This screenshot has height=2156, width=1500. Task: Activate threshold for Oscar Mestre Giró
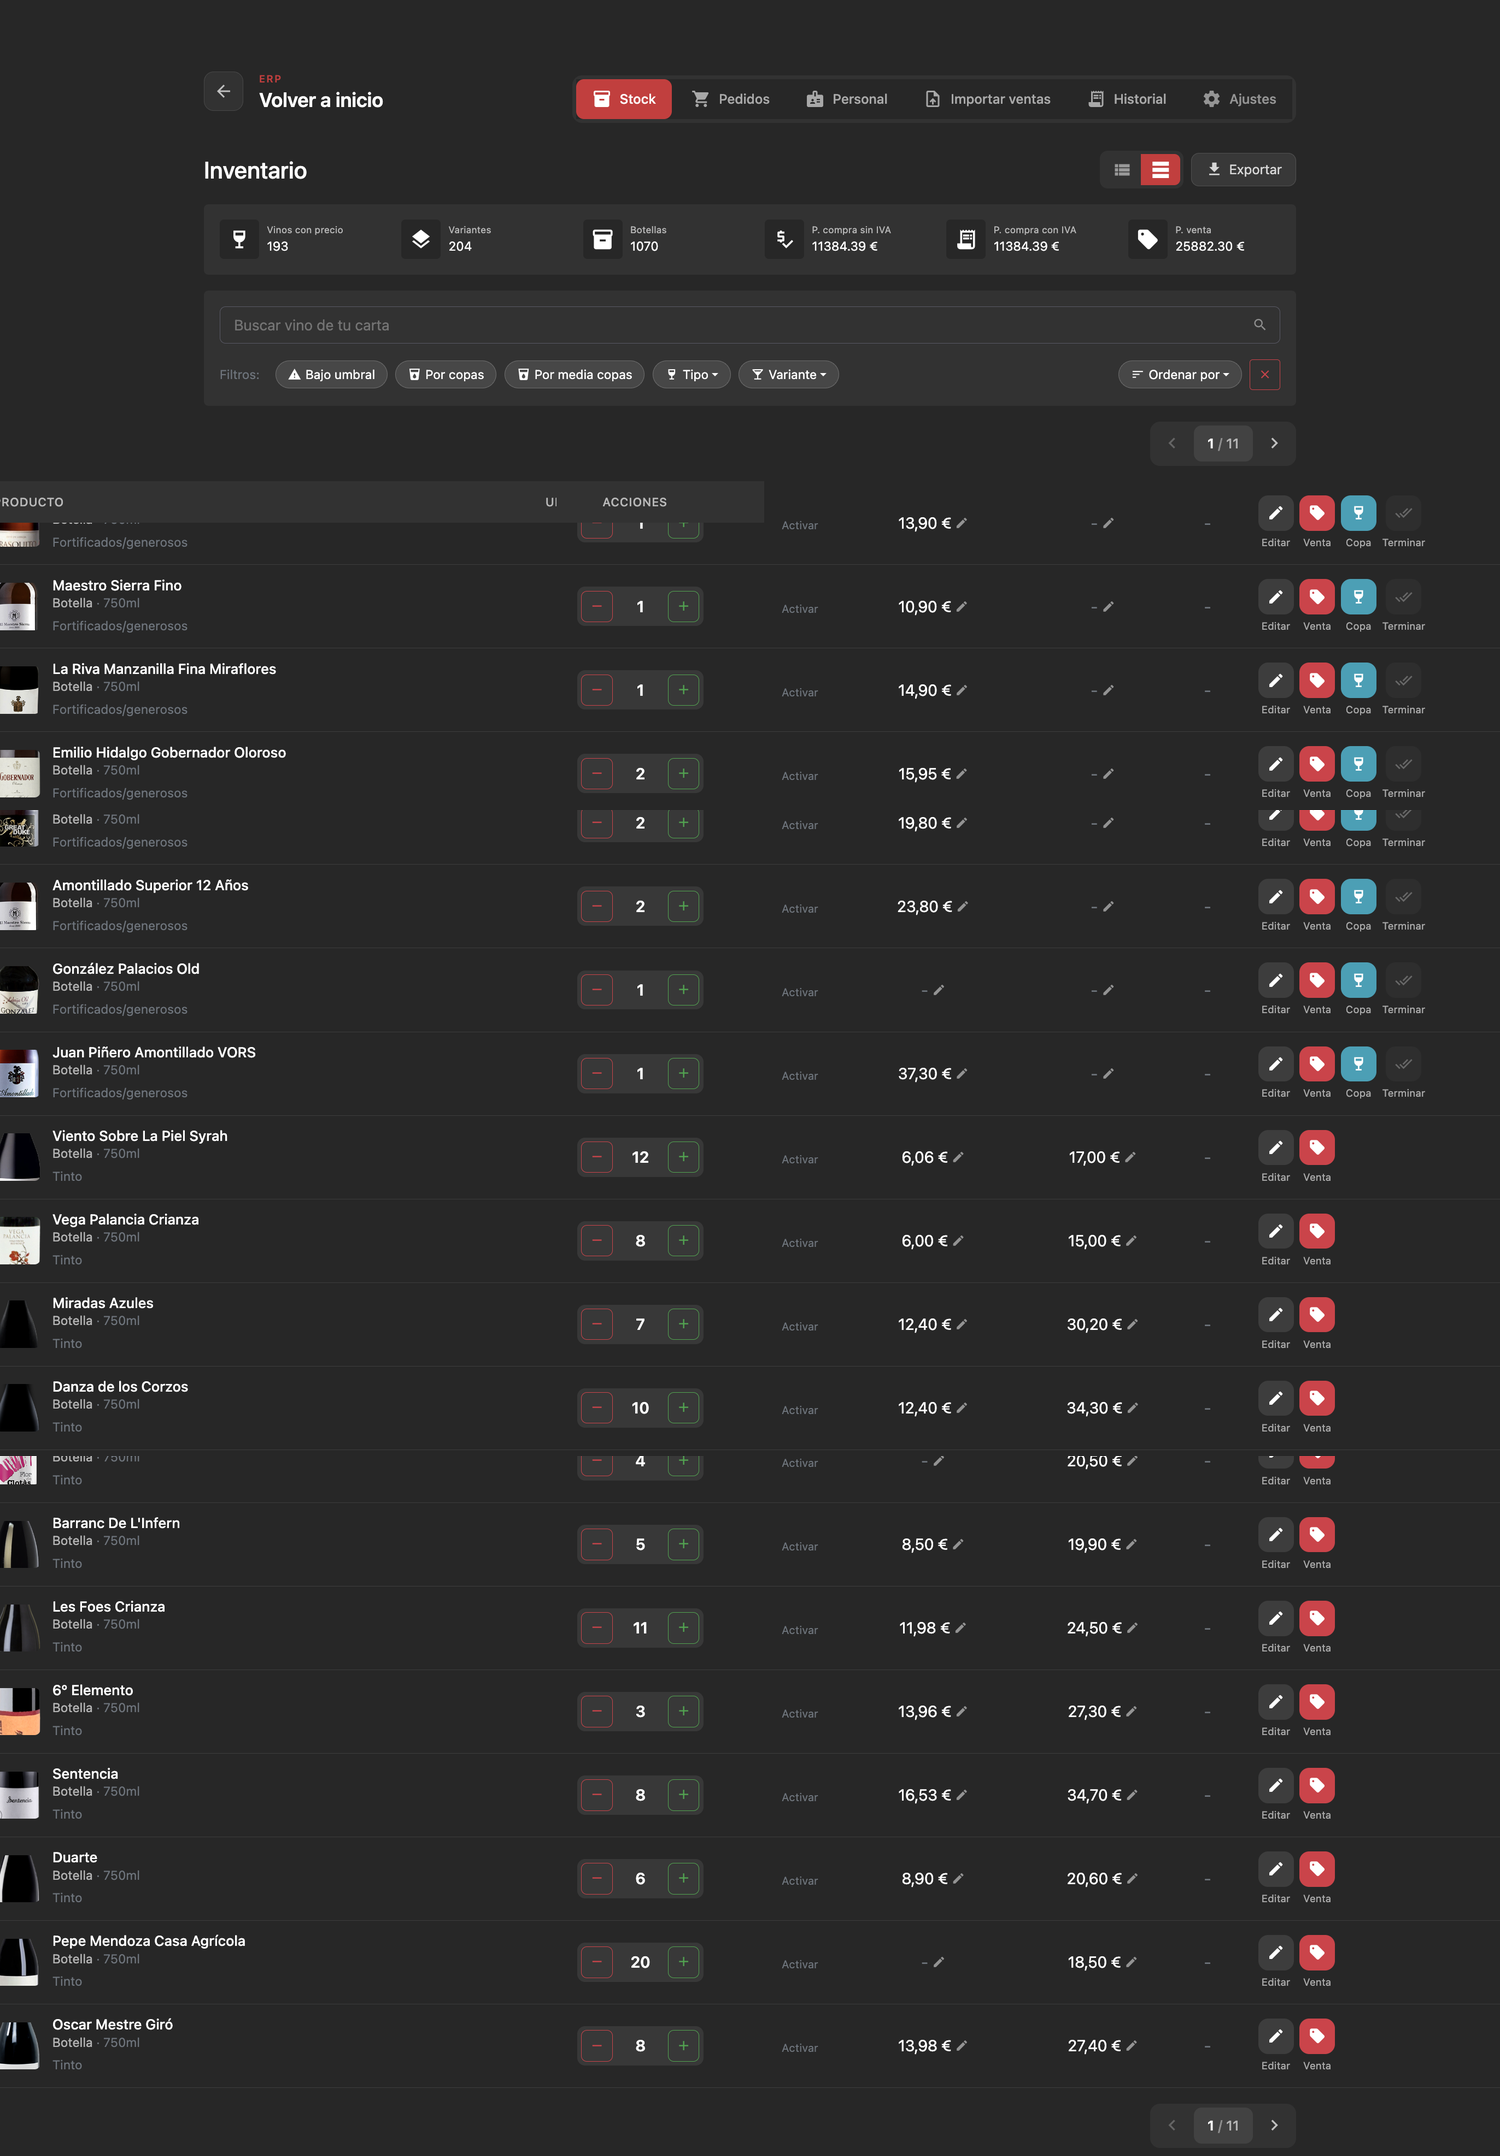(799, 2048)
